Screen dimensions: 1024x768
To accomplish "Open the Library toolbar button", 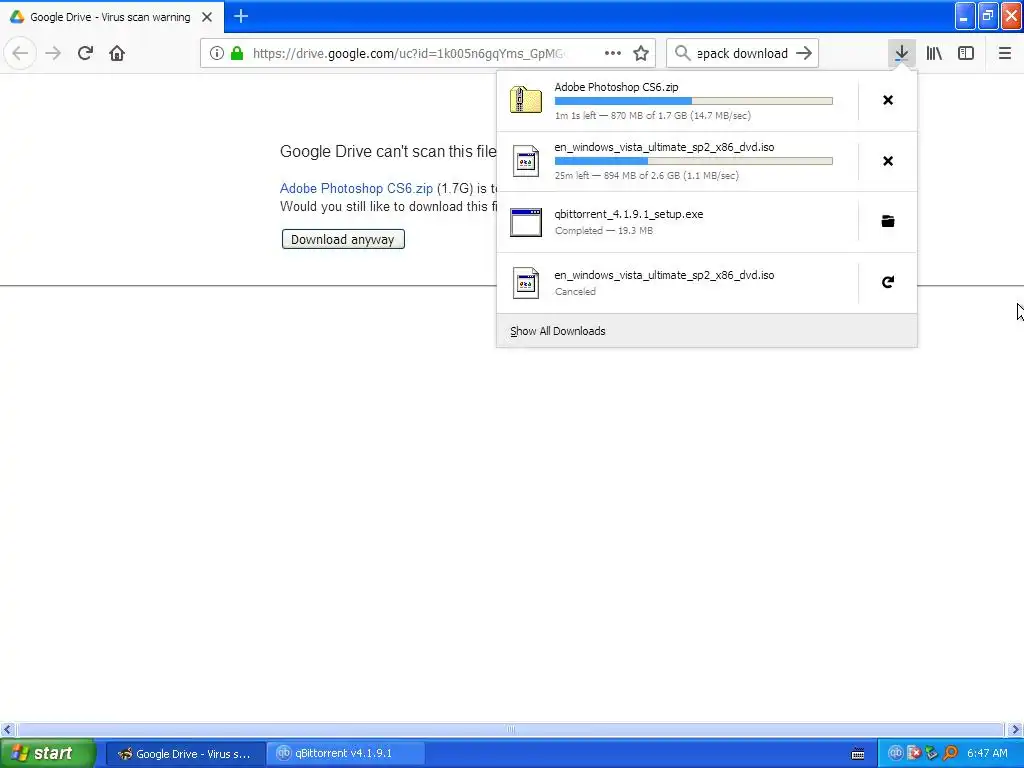I will (x=934, y=53).
